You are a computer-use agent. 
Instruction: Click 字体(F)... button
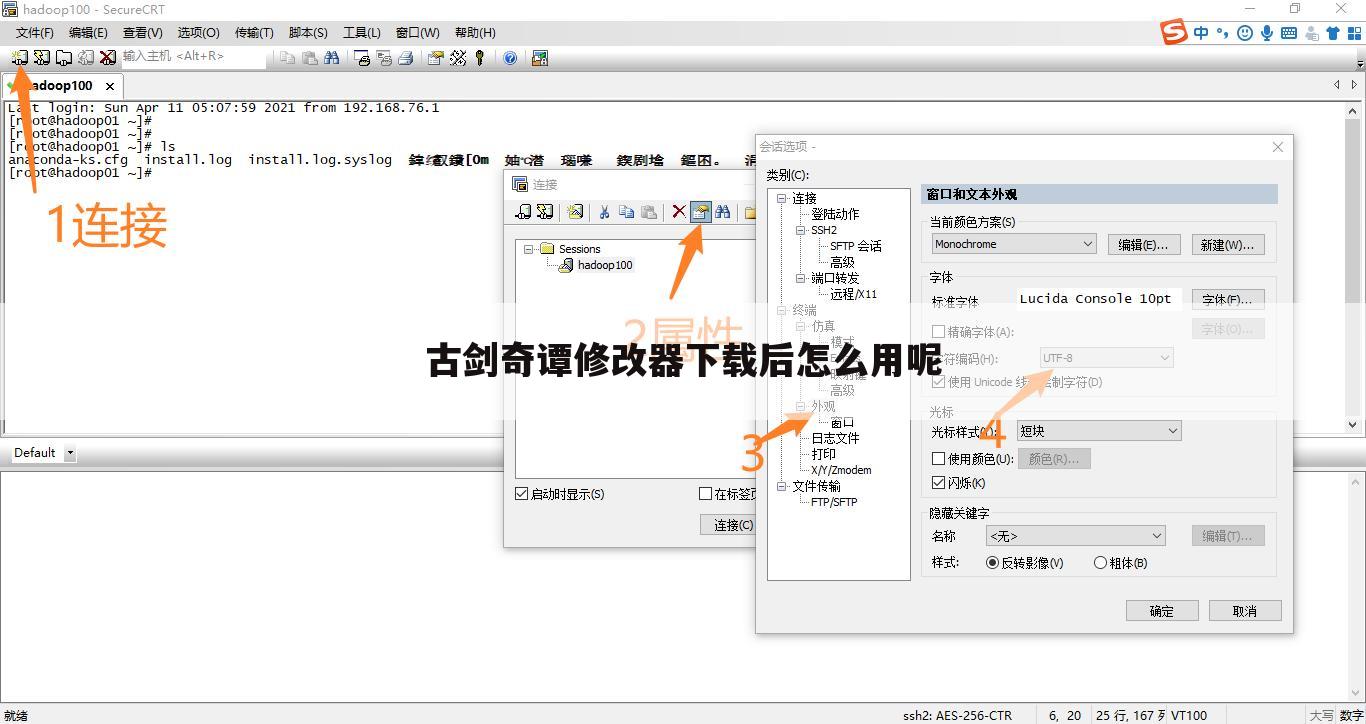(1228, 299)
